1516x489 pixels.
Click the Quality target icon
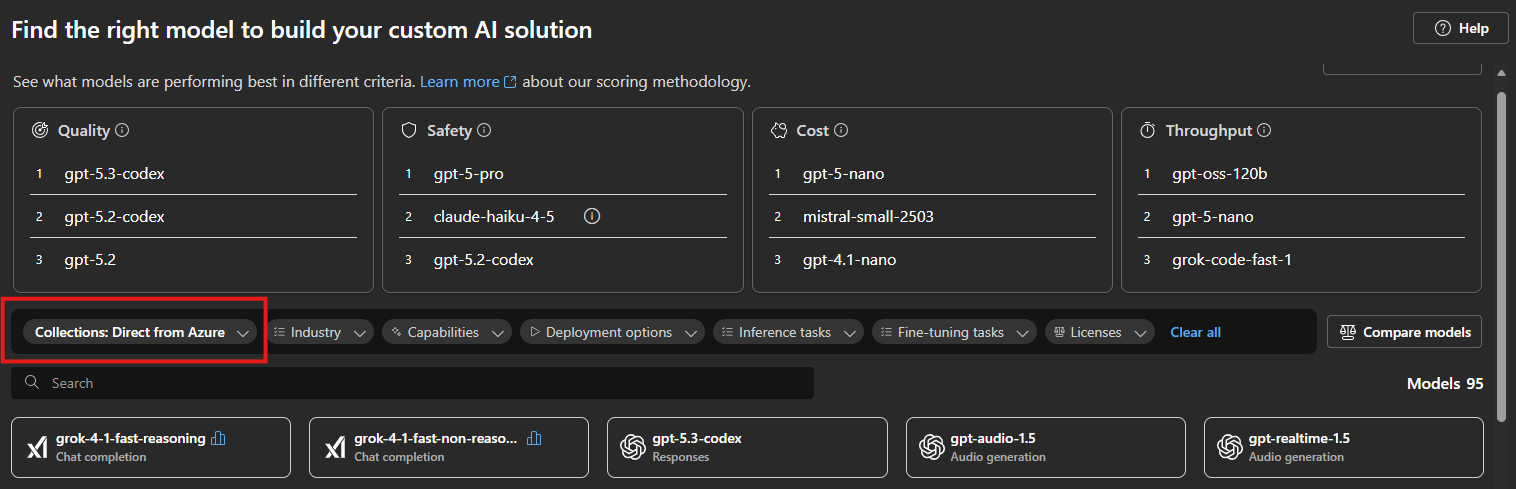[x=40, y=130]
